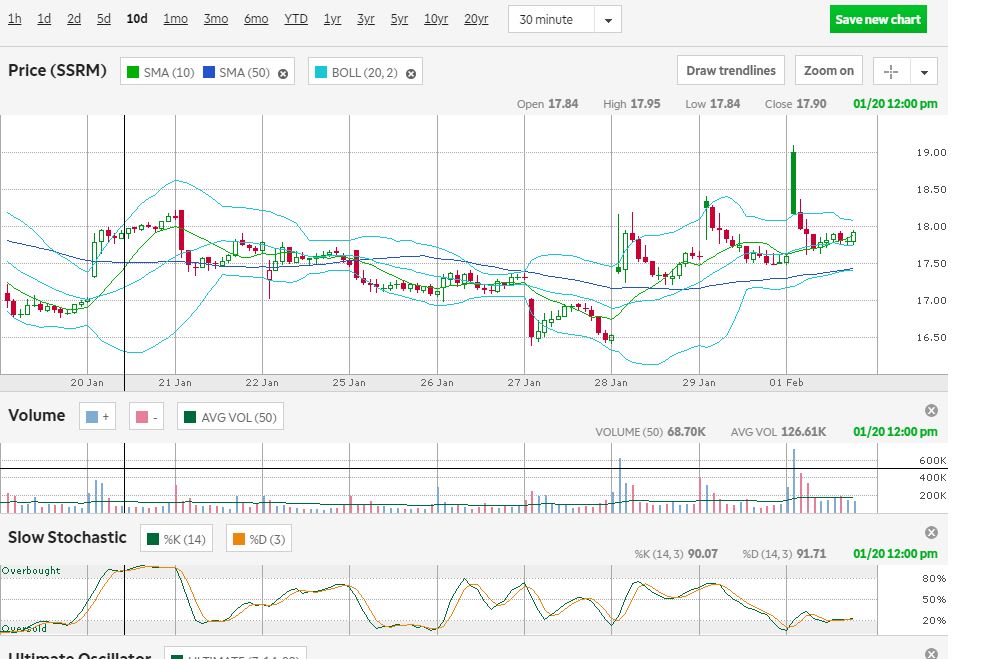The image size is (994, 659).
Task: Click the cyan BOLL color swatch
Action: coord(321,72)
